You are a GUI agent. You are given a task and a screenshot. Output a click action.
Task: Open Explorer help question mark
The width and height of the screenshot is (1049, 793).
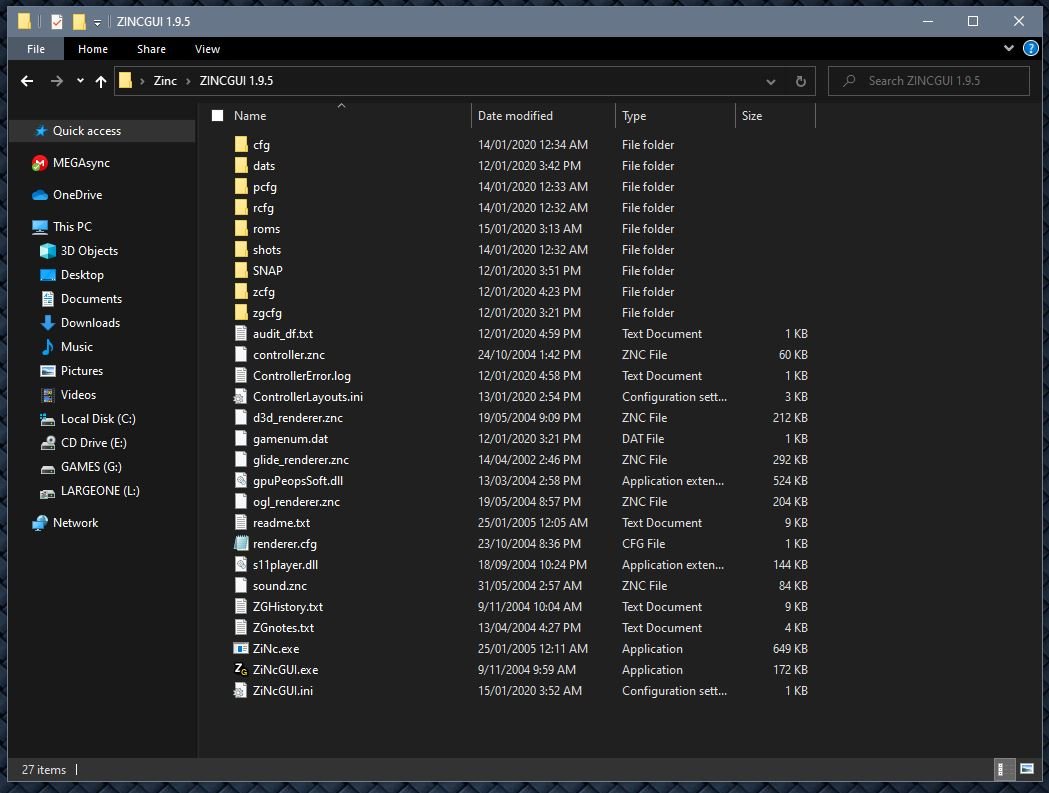1031,48
